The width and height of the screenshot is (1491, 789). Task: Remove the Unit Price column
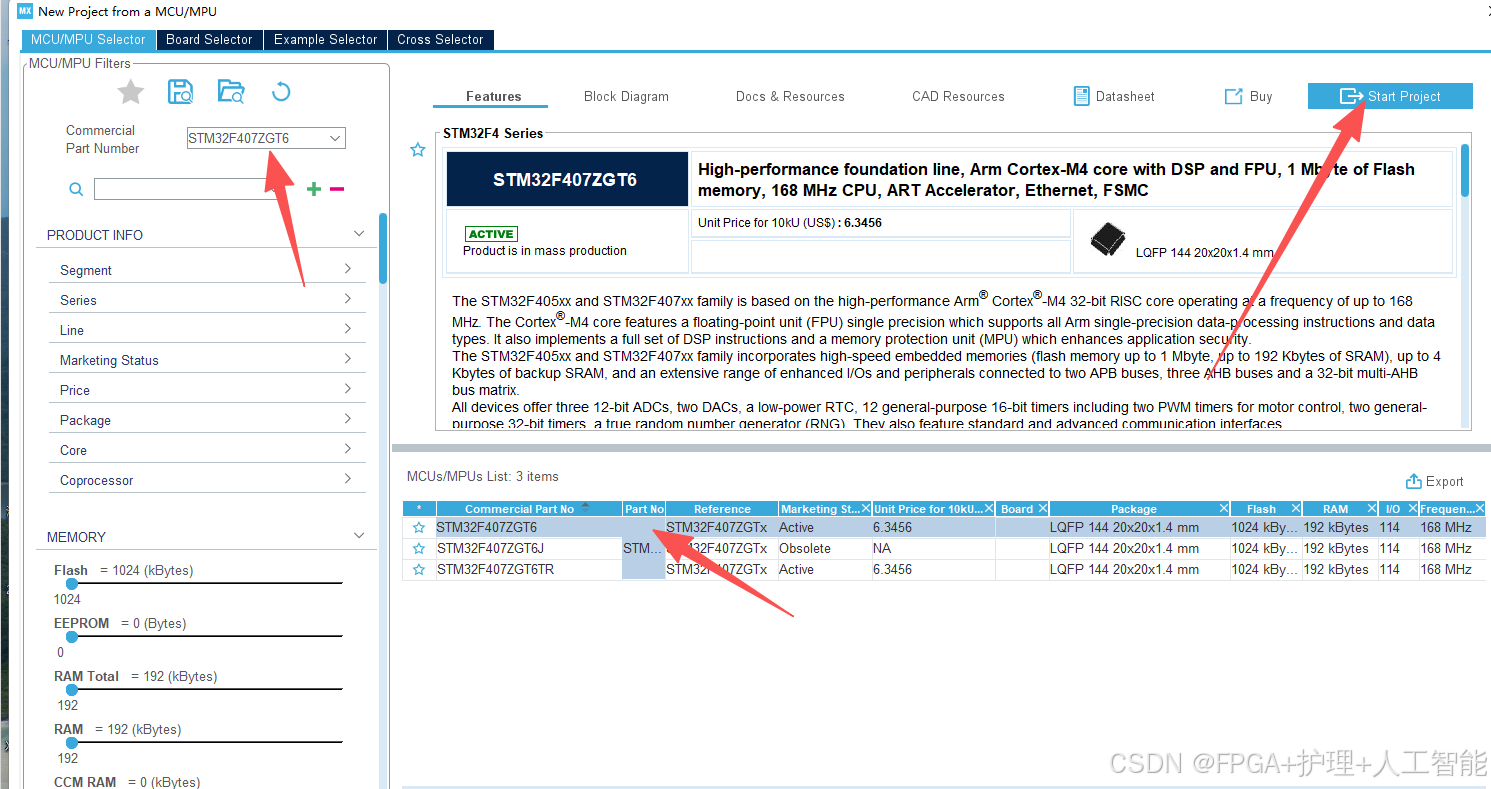click(989, 509)
